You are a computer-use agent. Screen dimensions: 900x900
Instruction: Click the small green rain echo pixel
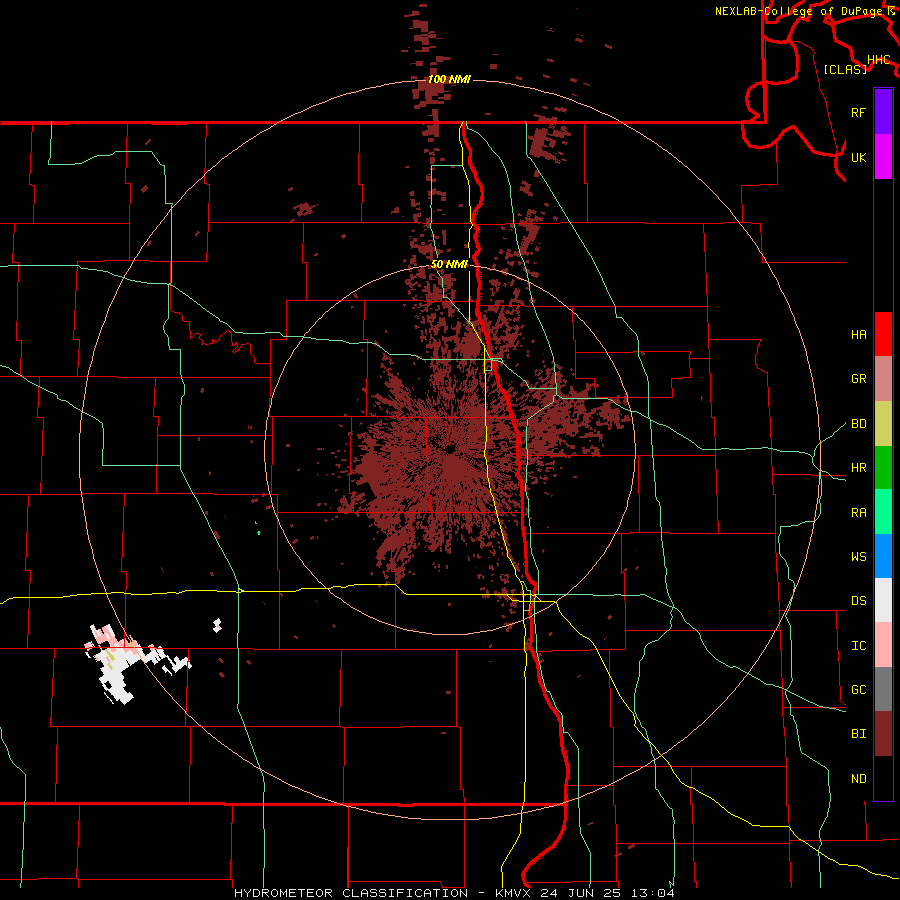(x=259, y=533)
